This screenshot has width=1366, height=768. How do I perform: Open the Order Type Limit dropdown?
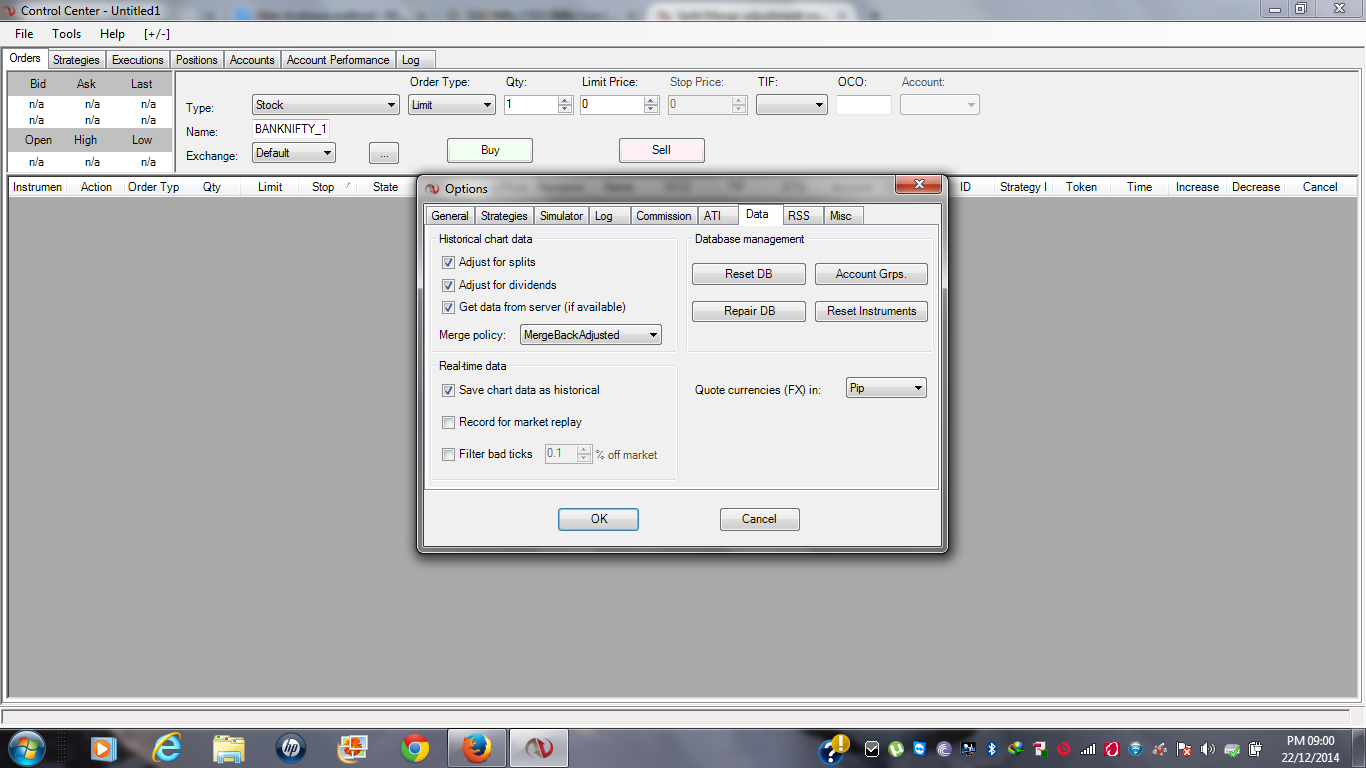(x=452, y=105)
